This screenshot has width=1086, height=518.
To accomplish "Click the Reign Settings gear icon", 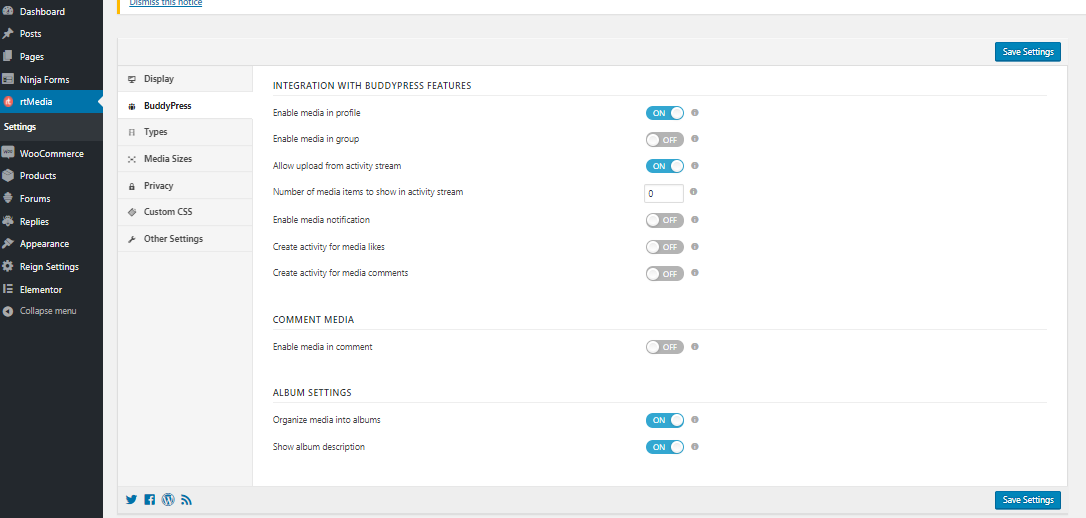I will coord(8,267).
